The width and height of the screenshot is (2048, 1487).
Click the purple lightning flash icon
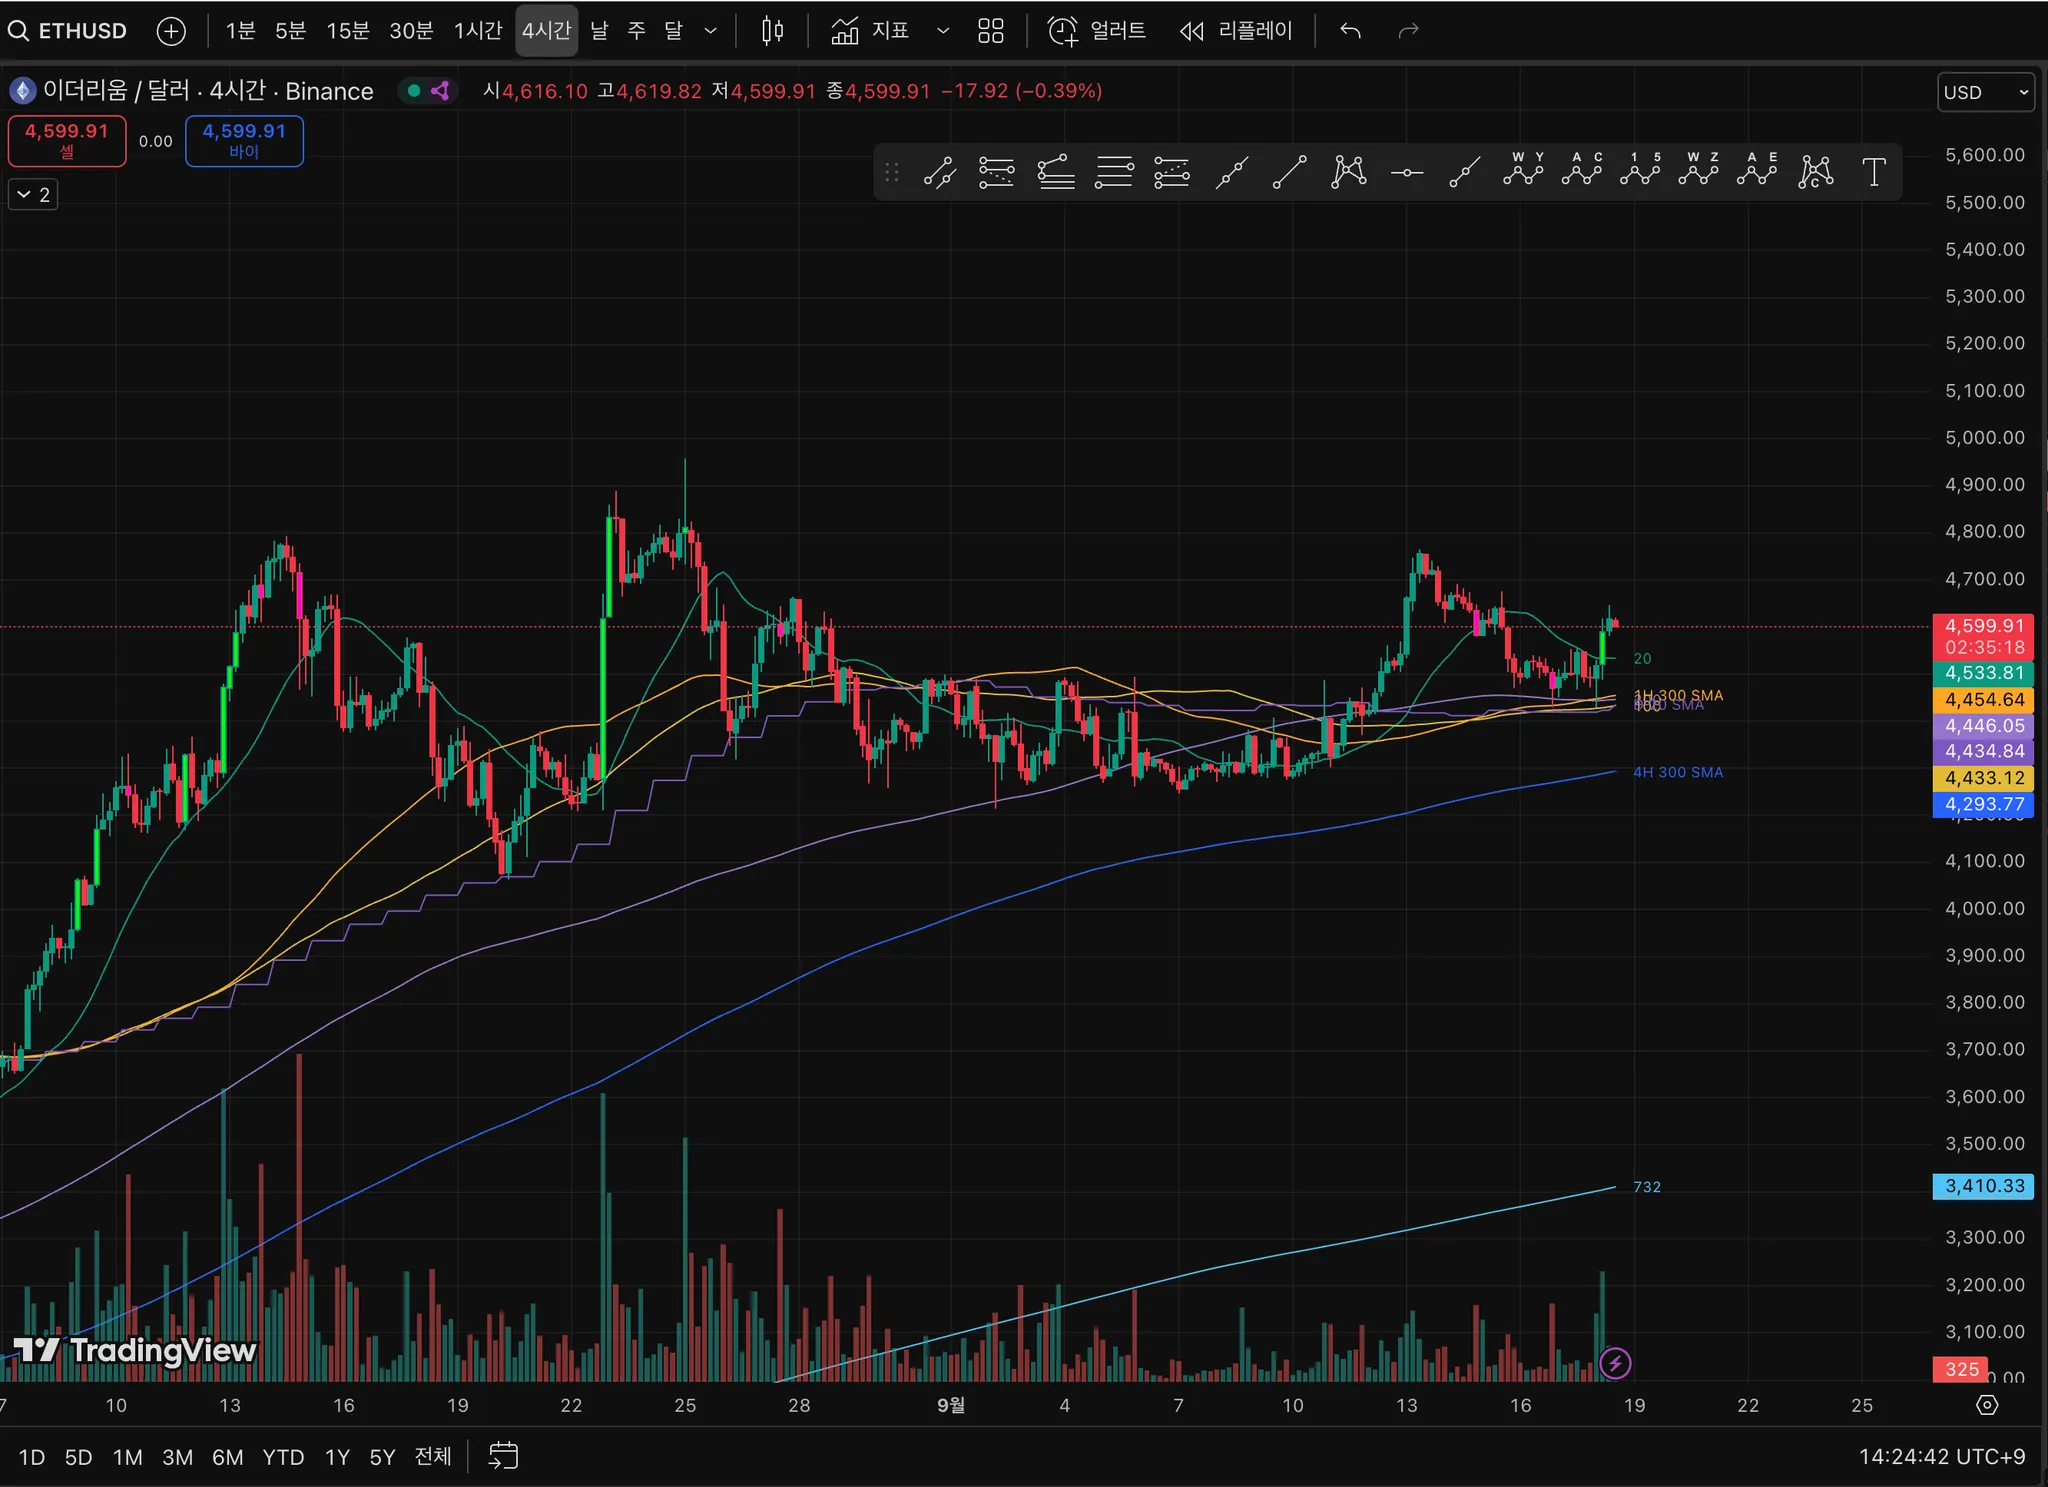[x=1615, y=1363]
